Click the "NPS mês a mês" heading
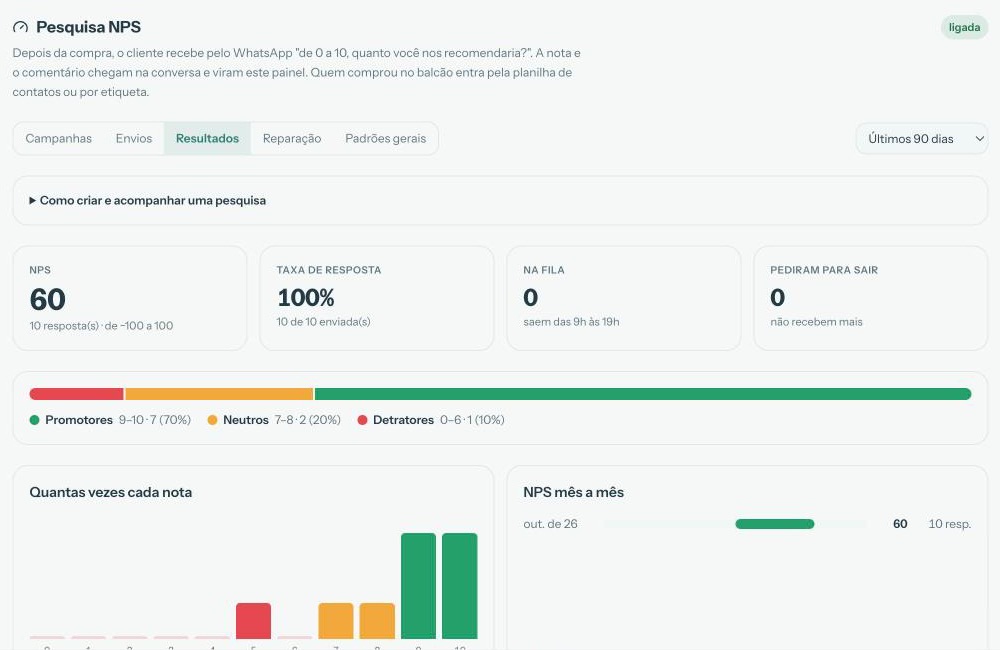1000x650 pixels. point(573,492)
